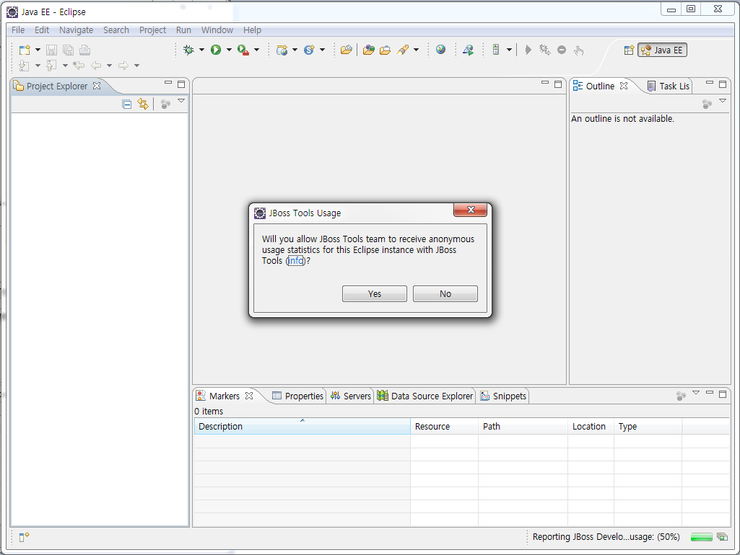740x555 pixels.
Task: Open the New Servlet dropdown arrow
Action: coord(322,50)
